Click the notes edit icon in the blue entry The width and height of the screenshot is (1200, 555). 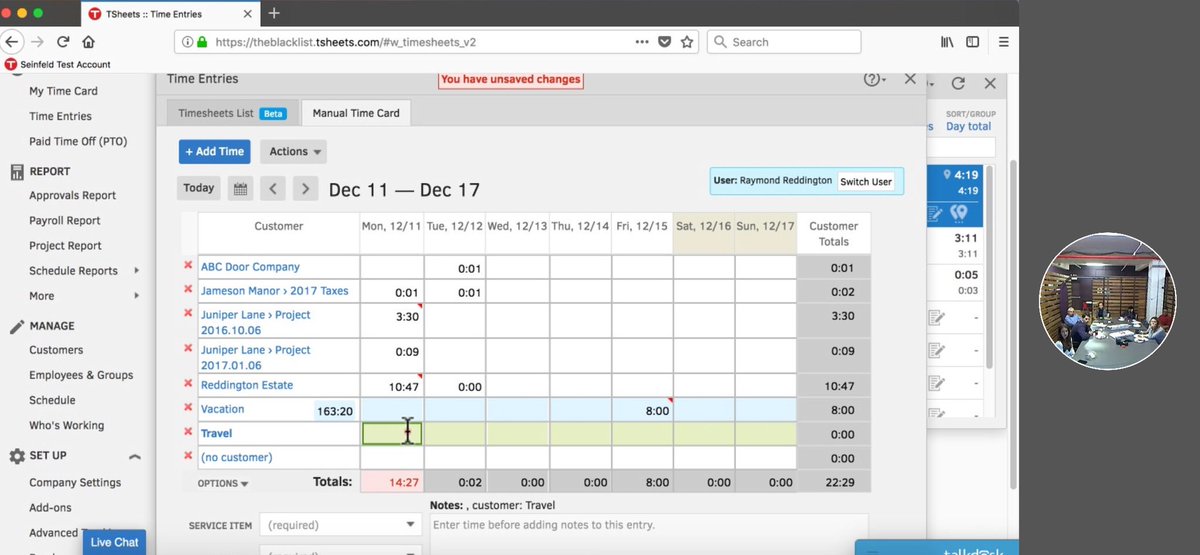(935, 213)
